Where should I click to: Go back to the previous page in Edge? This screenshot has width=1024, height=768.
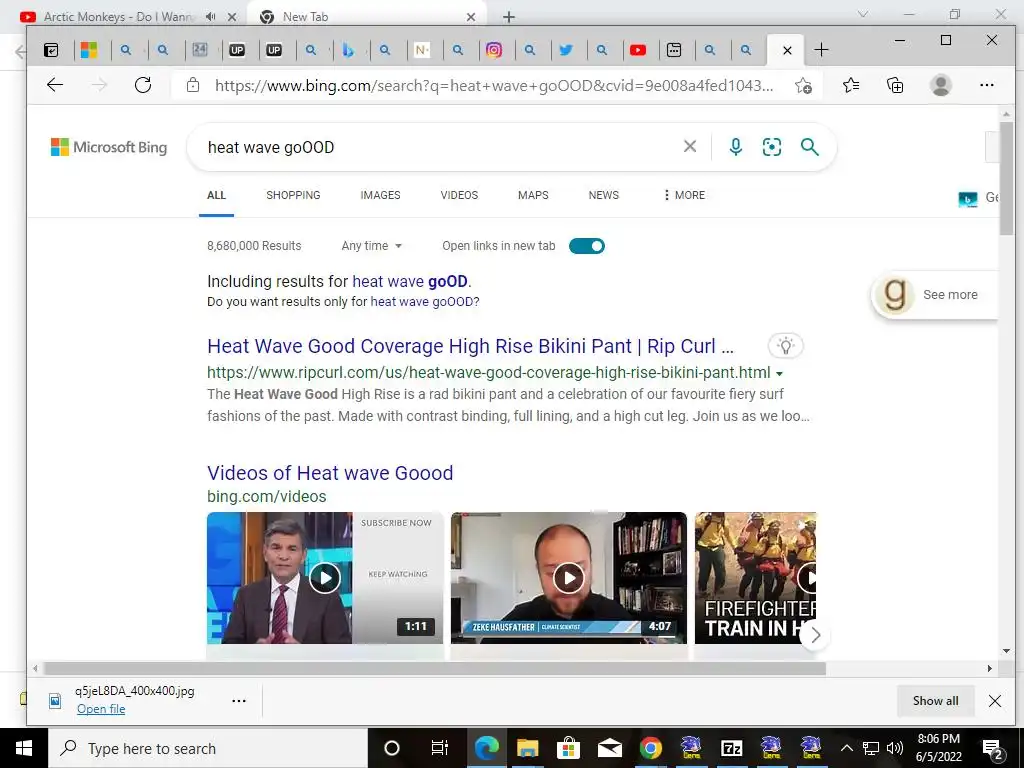(55, 85)
